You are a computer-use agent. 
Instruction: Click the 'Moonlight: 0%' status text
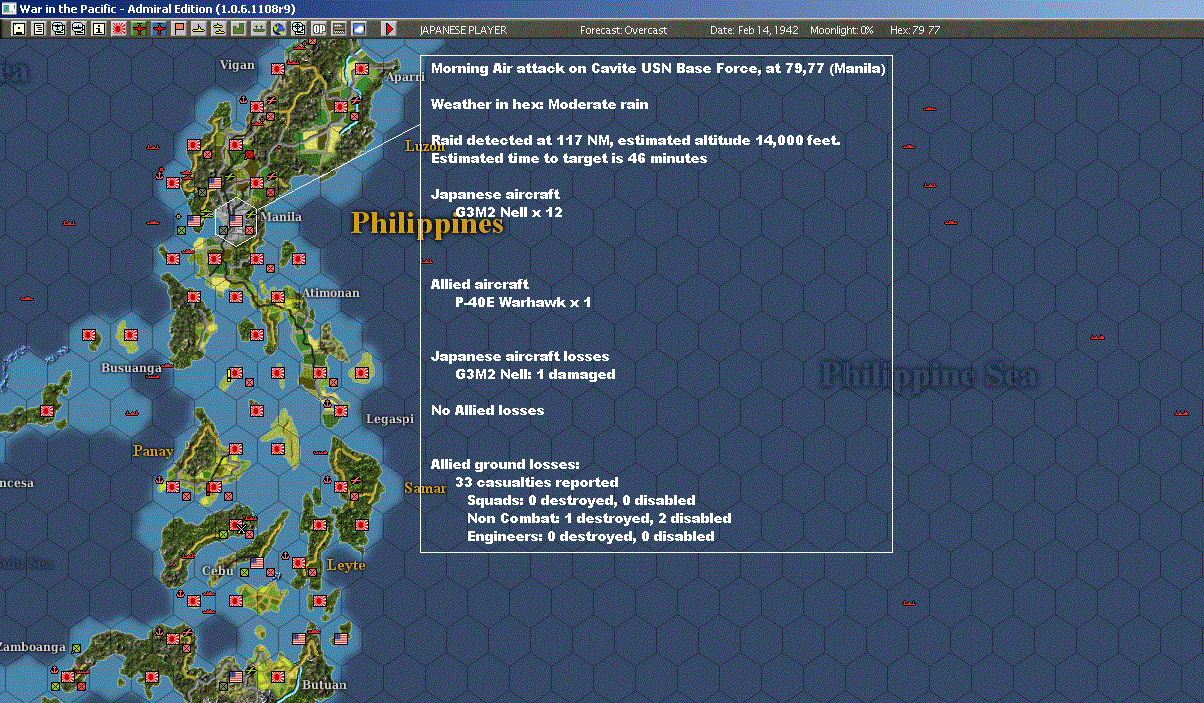coord(841,30)
